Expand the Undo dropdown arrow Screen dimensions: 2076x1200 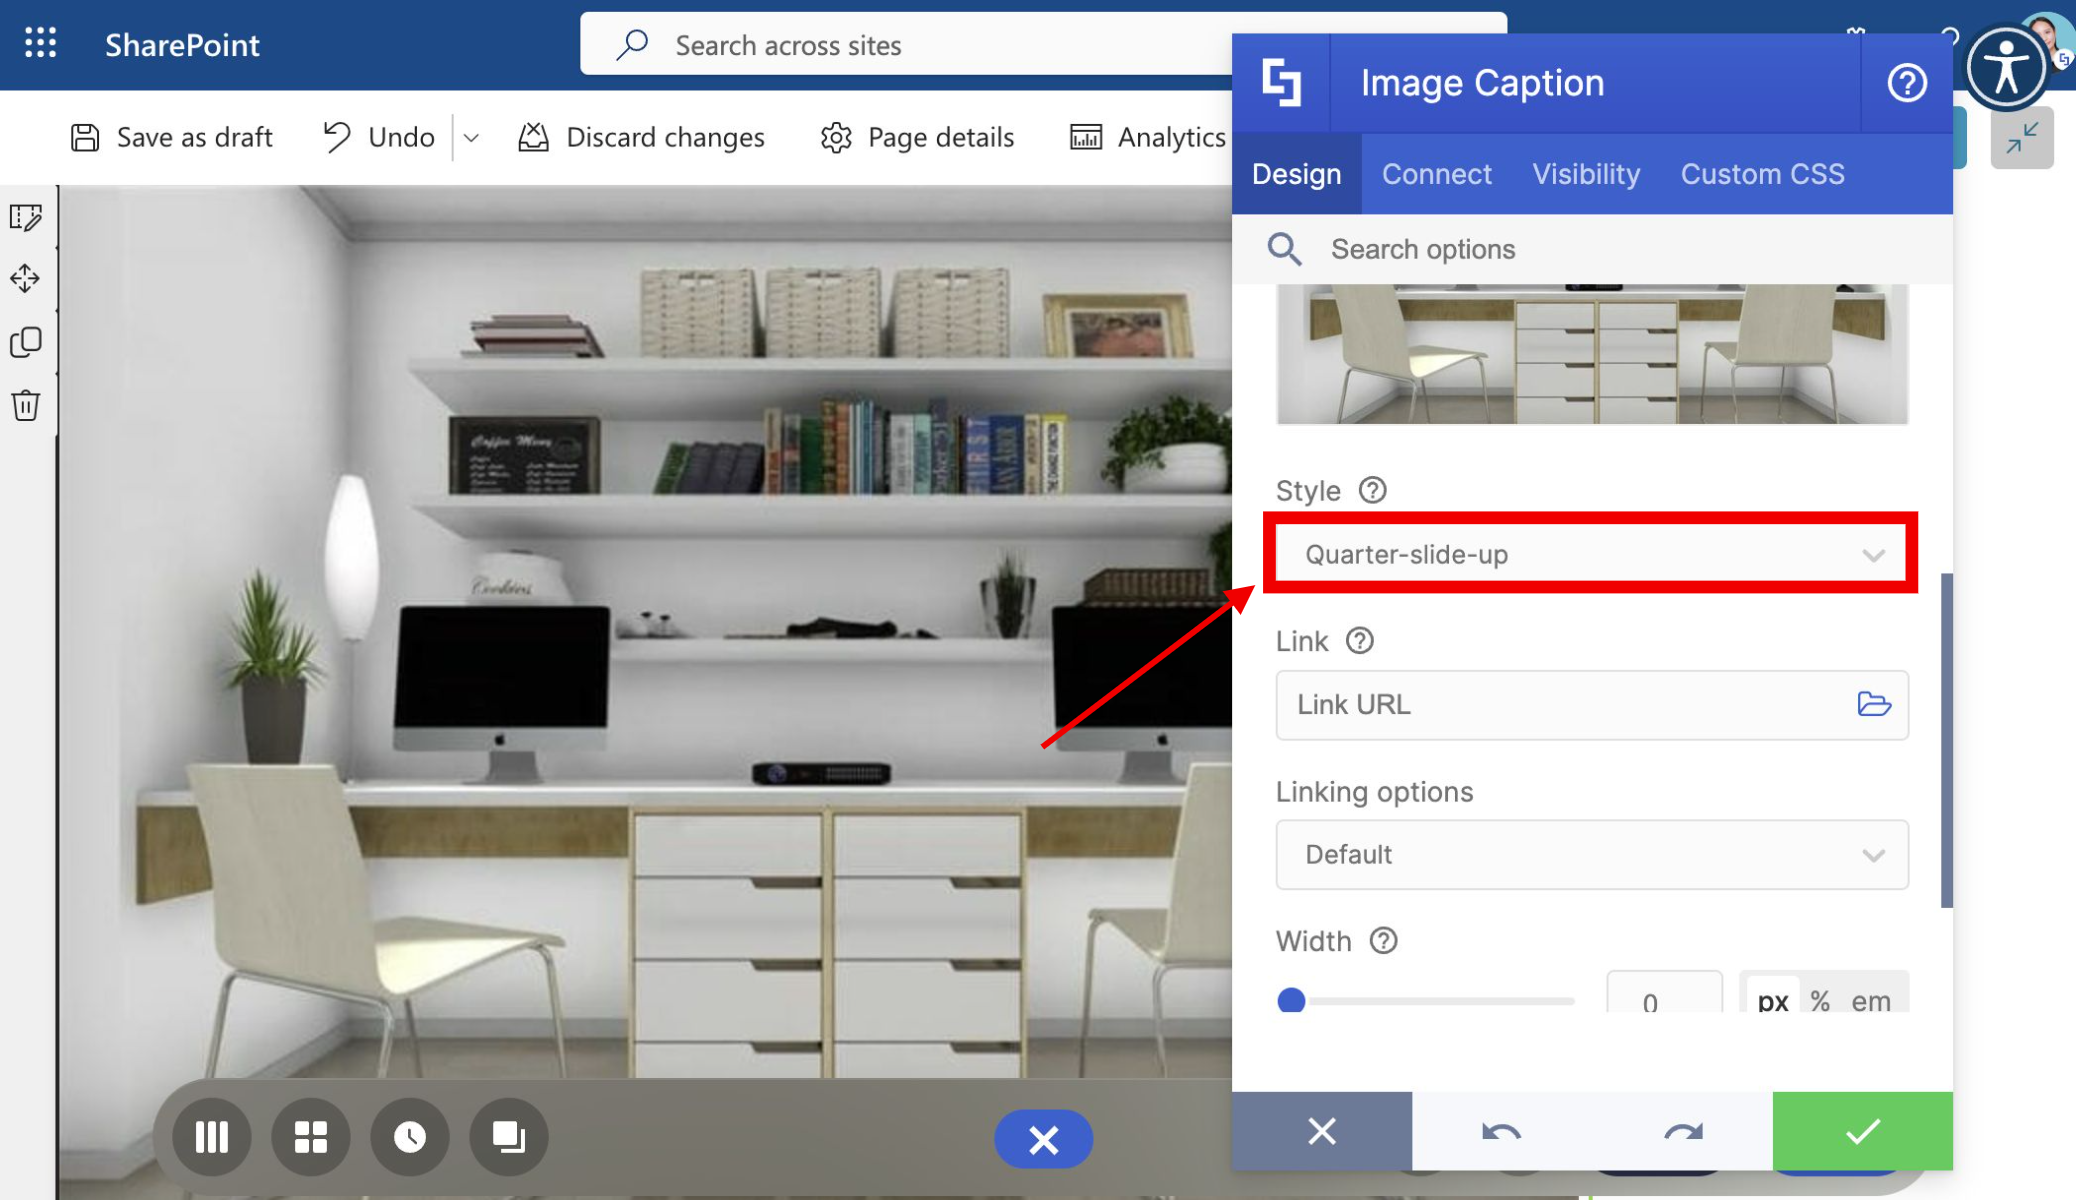pyautogui.click(x=471, y=138)
